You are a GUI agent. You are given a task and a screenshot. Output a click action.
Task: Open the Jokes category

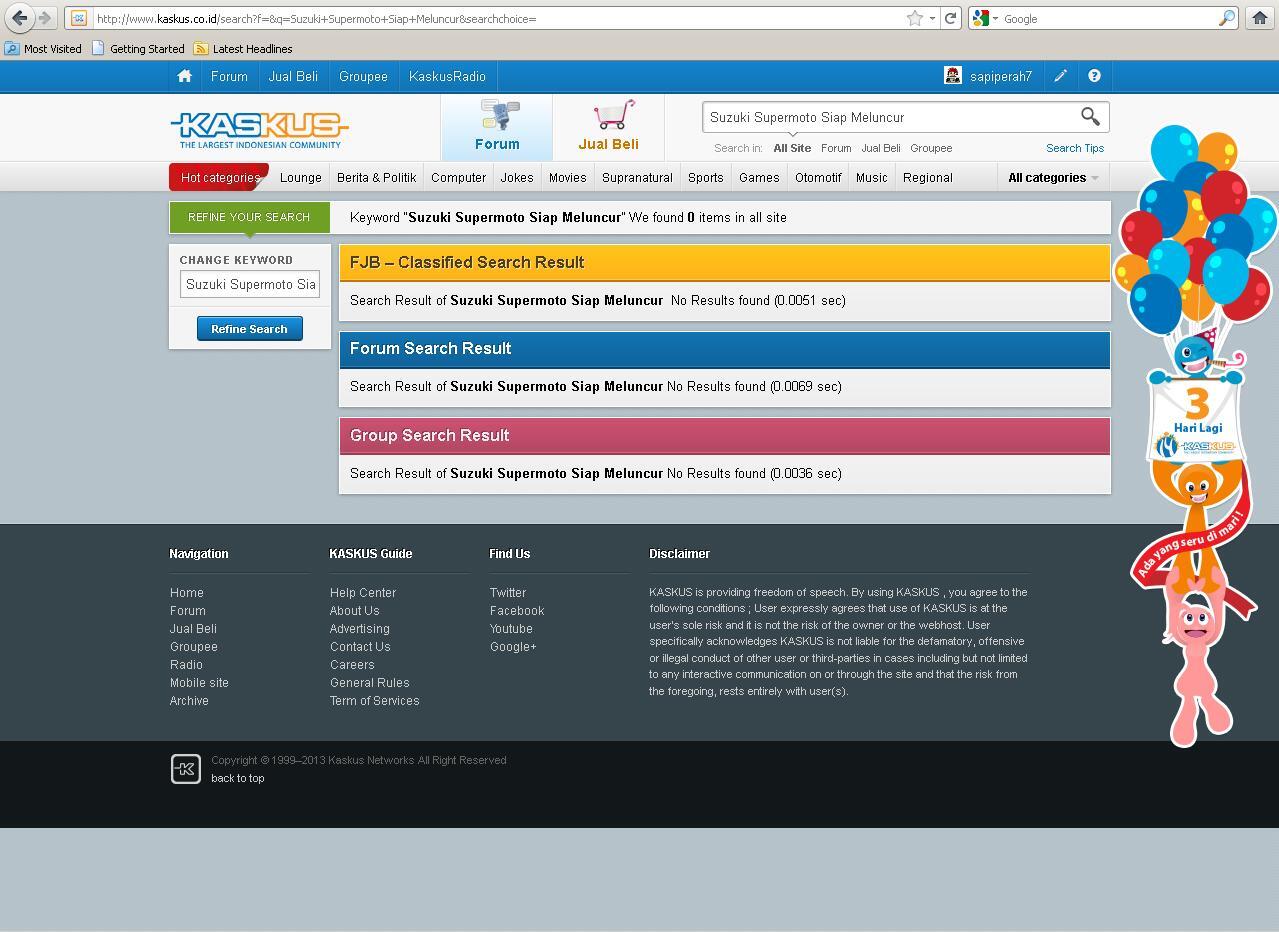(517, 177)
